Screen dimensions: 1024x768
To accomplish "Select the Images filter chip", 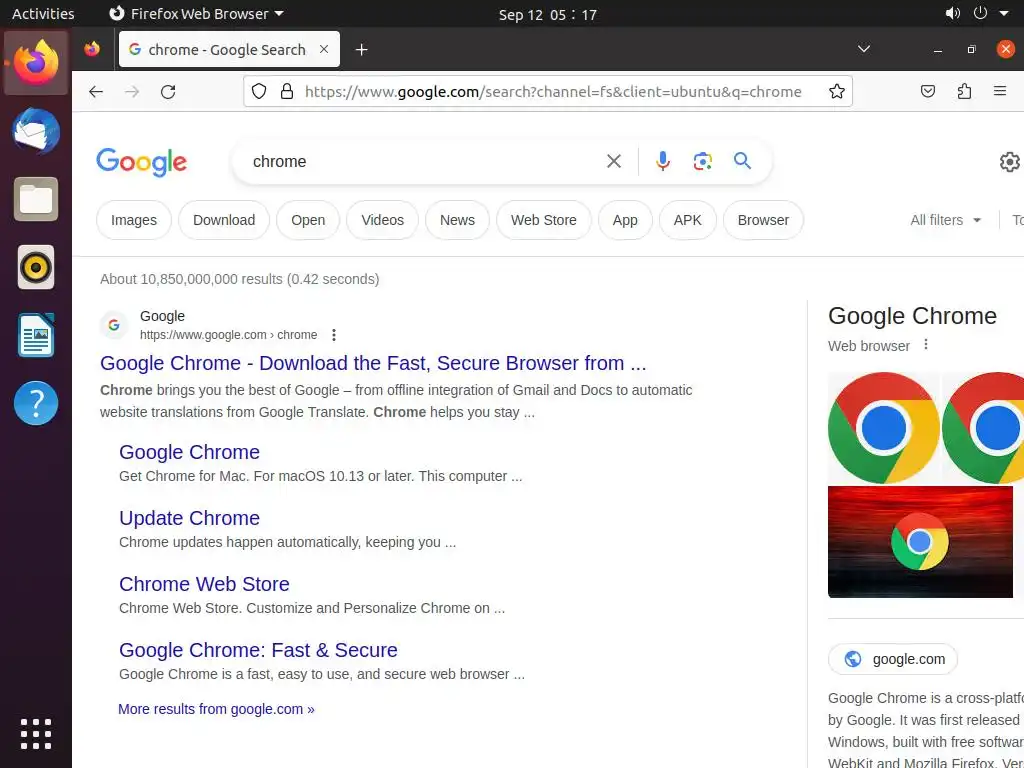I will pos(134,220).
